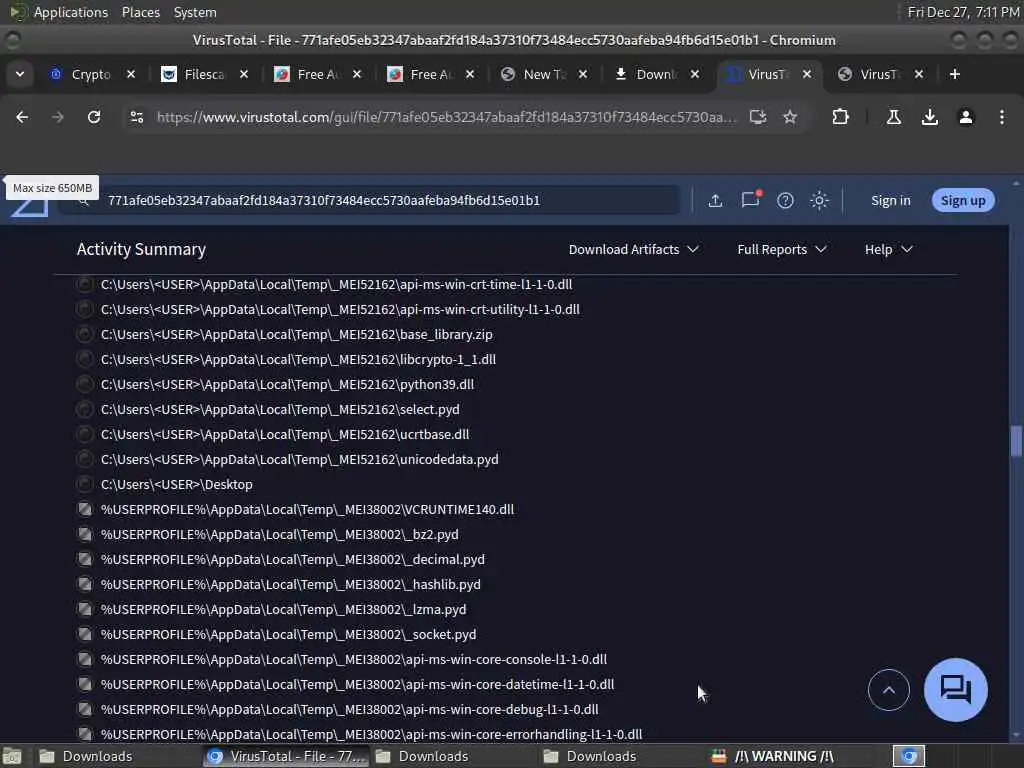The width and height of the screenshot is (1024, 768).
Task: Select the api-ms-win-core-datetime-l1-1-0.dll path
Action: tap(357, 684)
